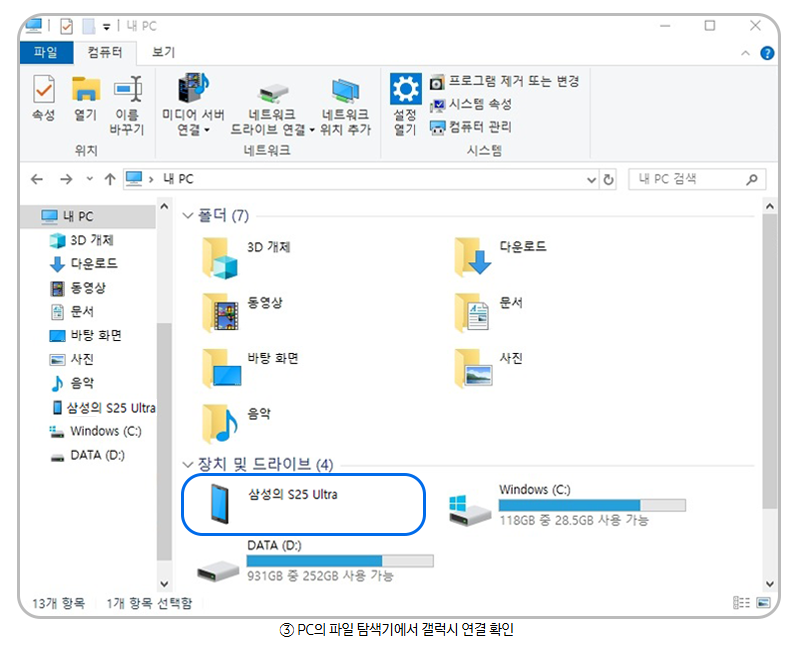Switch to details view in status bar
This screenshot has width=801, height=648.
tap(741, 603)
